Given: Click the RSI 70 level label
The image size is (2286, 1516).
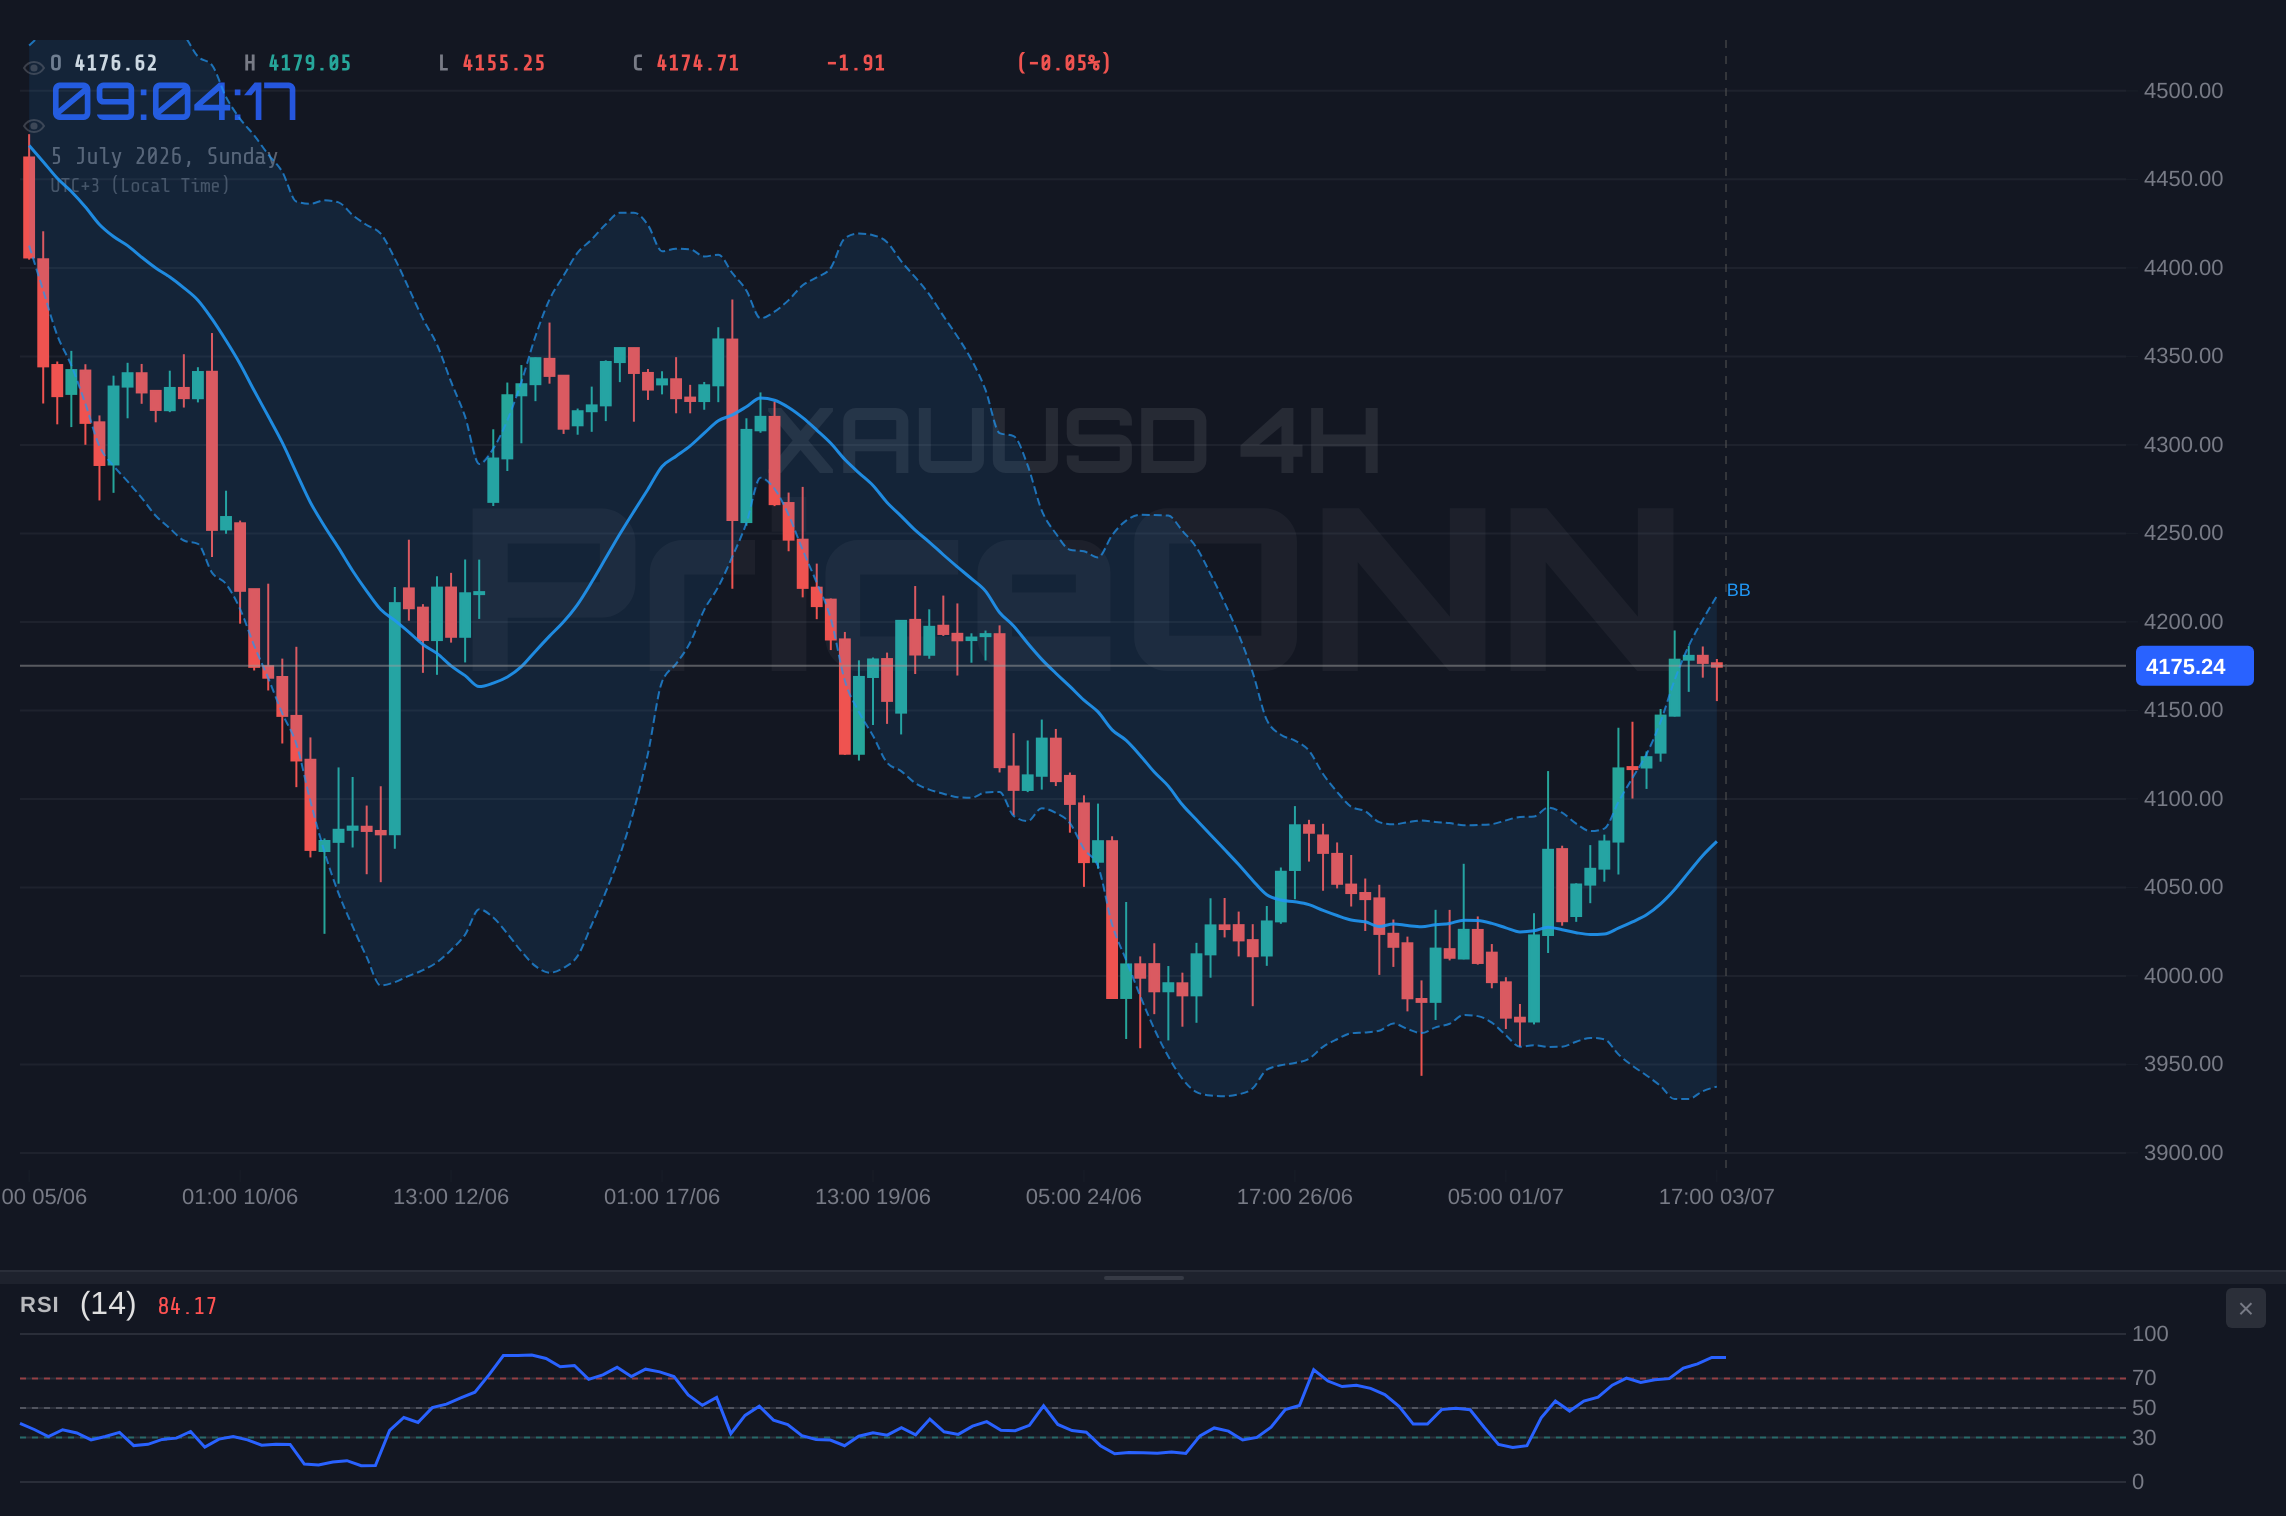Looking at the screenshot, I should 2144,1378.
